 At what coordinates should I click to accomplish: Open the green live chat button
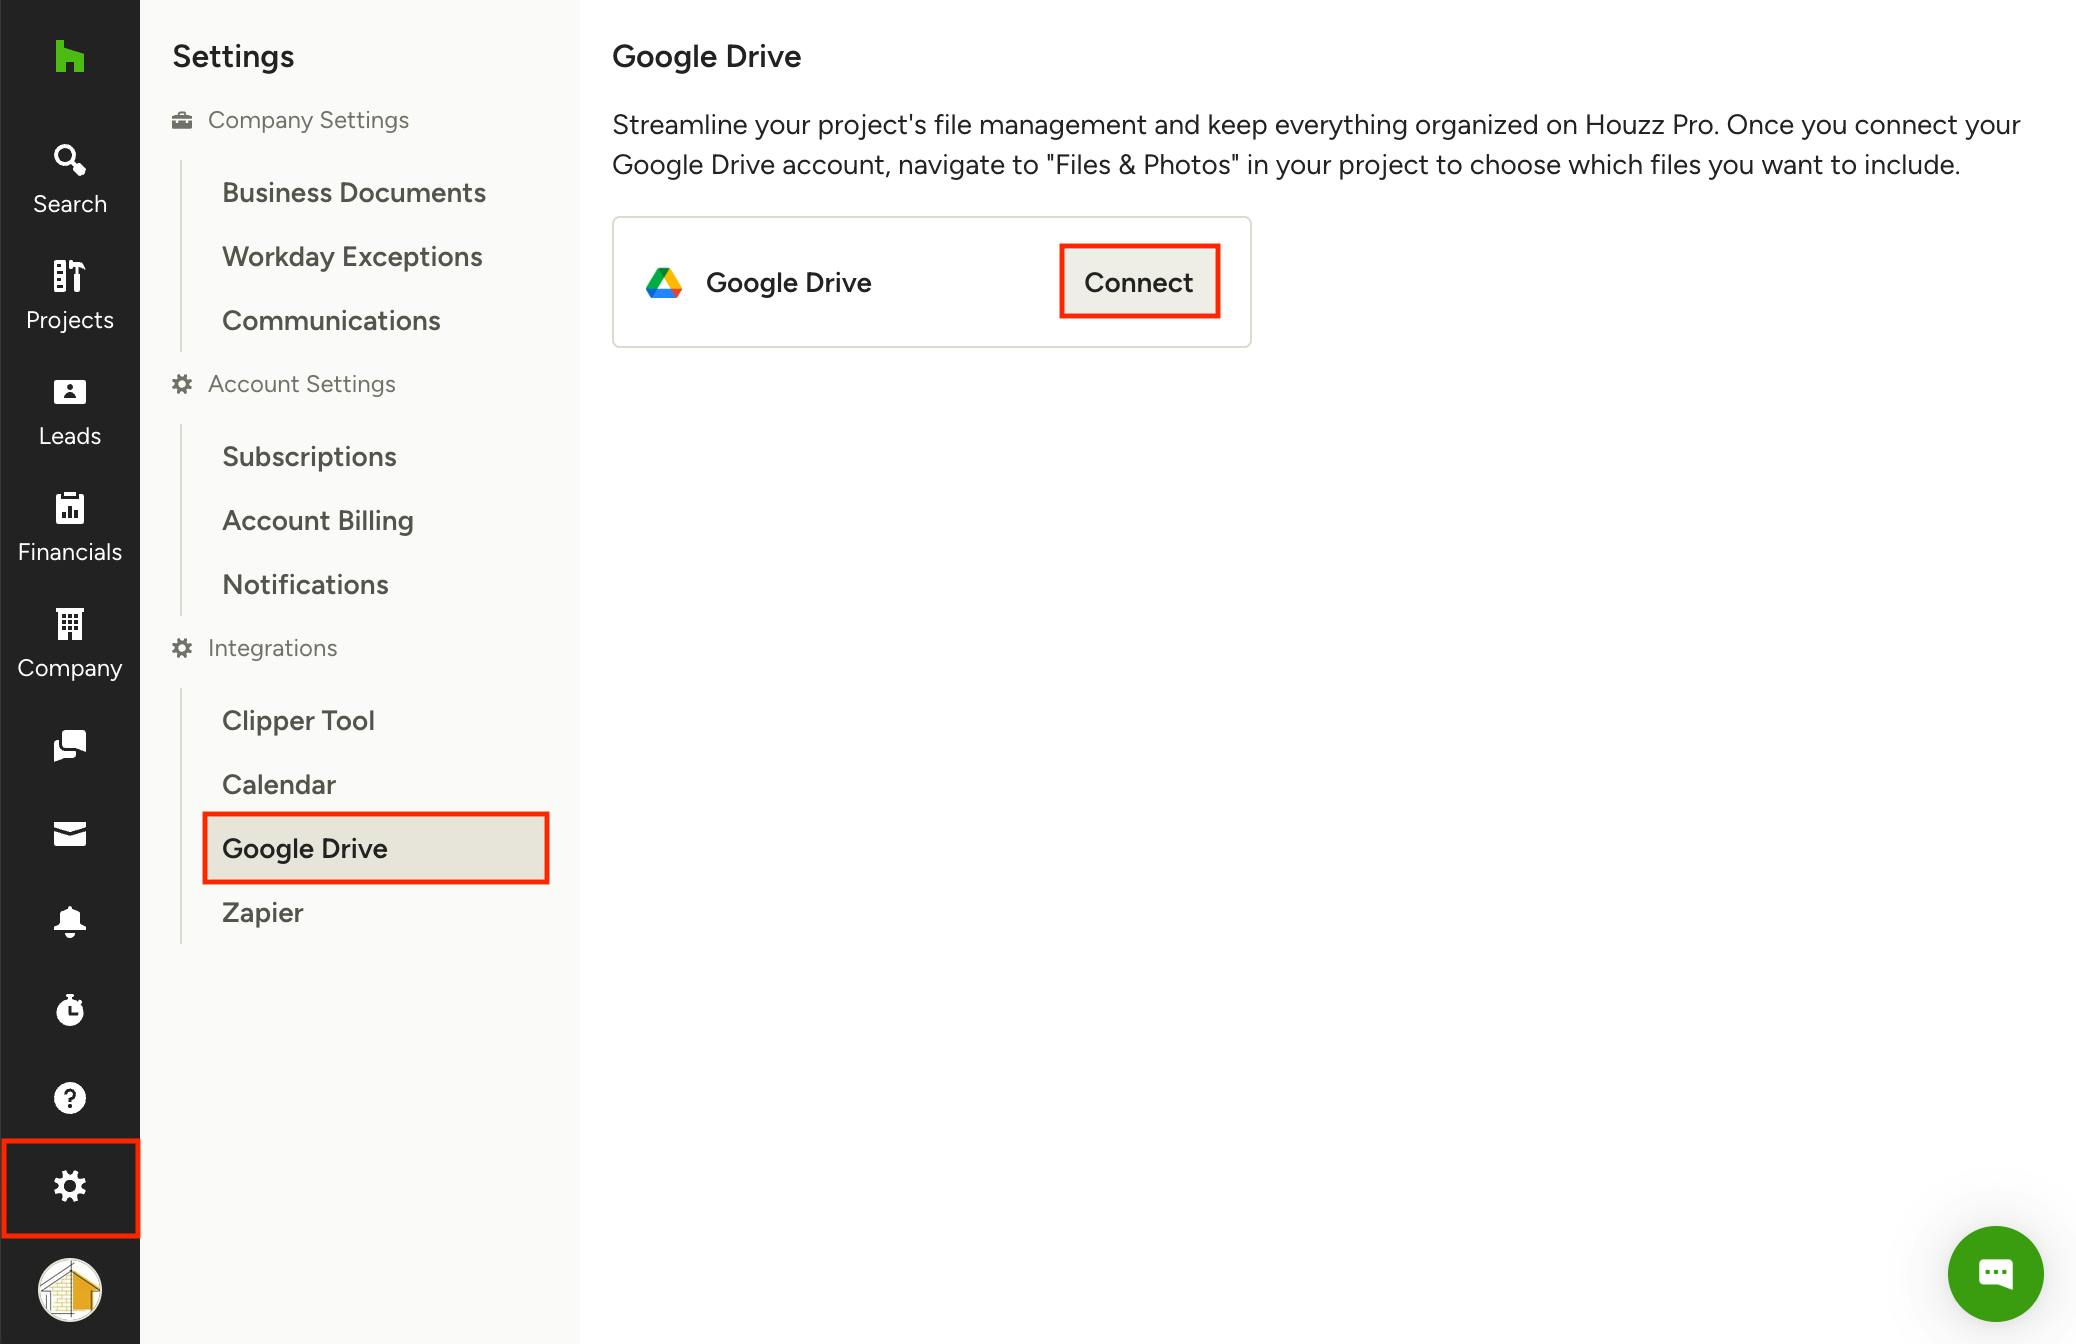[x=1995, y=1273]
